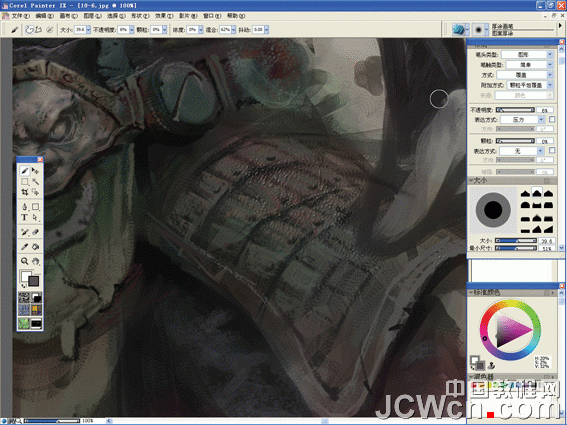Screen dimensions: 567x425
Task: Open the Pattern selector in toolbox
Action: [x=24, y=310]
